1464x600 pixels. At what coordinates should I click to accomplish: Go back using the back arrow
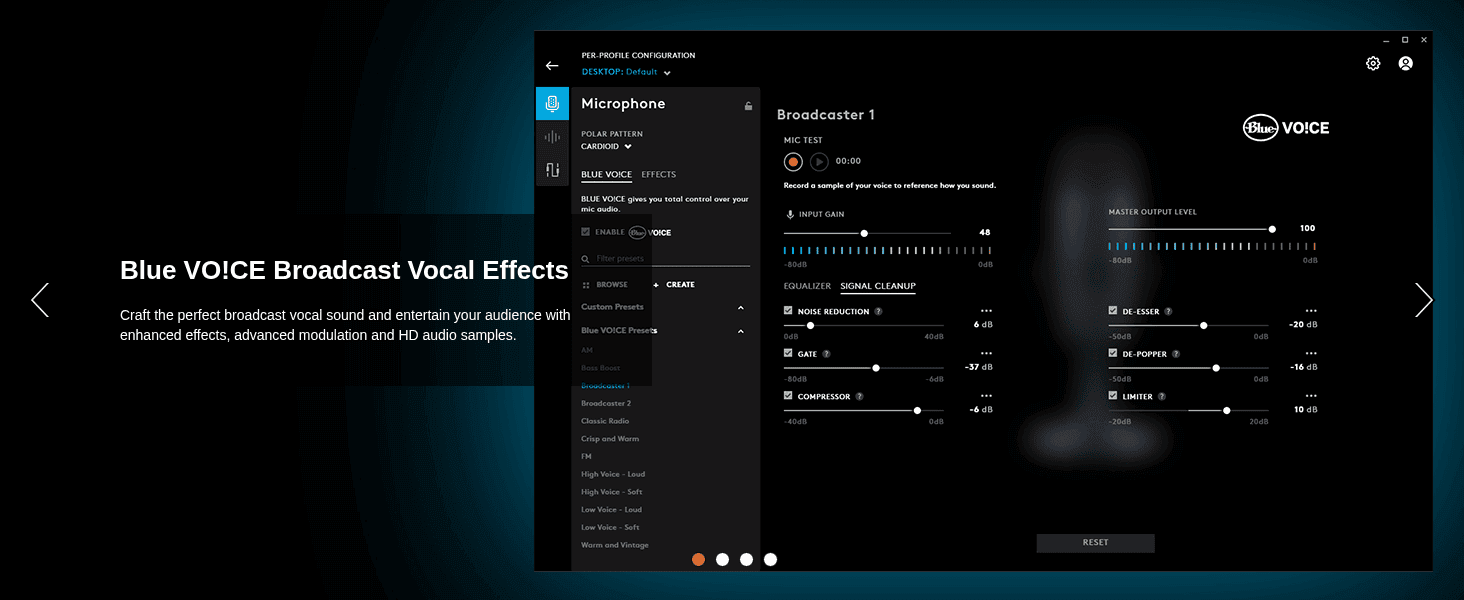tap(552, 66)
